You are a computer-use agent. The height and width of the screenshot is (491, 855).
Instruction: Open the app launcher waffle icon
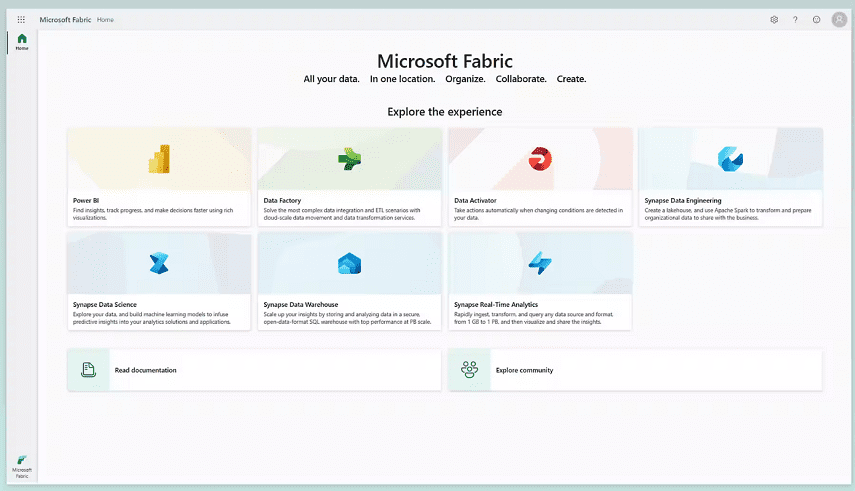click(x=21, y=20)
